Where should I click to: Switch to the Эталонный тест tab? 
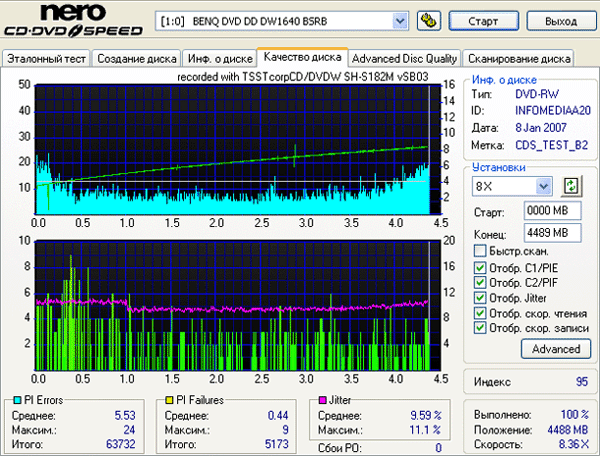coord(47,59)
